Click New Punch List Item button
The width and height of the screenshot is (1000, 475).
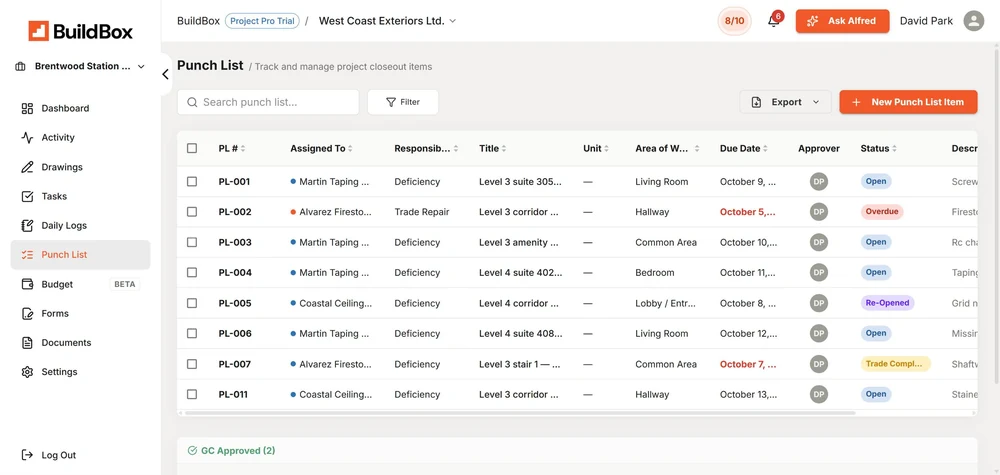click(908, 102)
